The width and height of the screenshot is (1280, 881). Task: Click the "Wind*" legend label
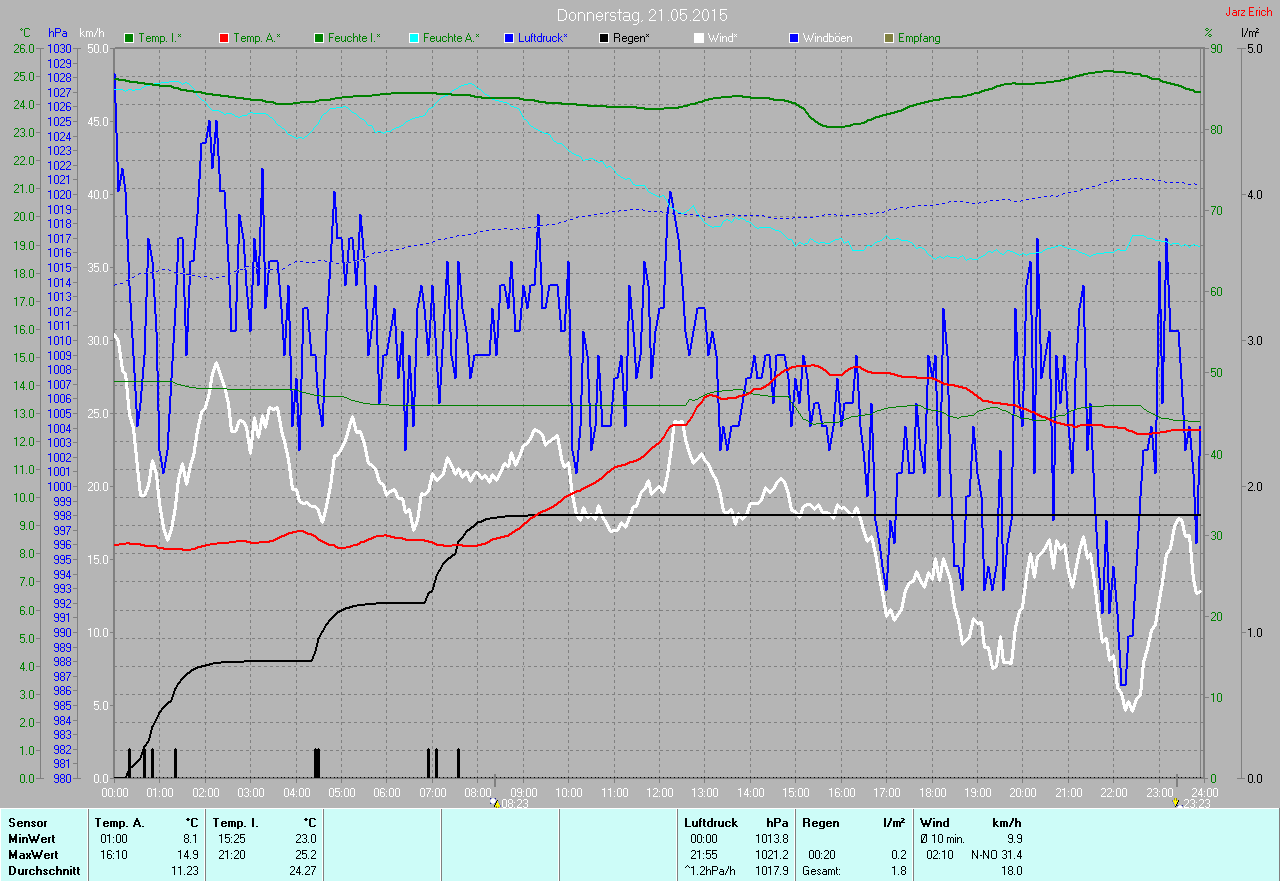click(723, 38)
